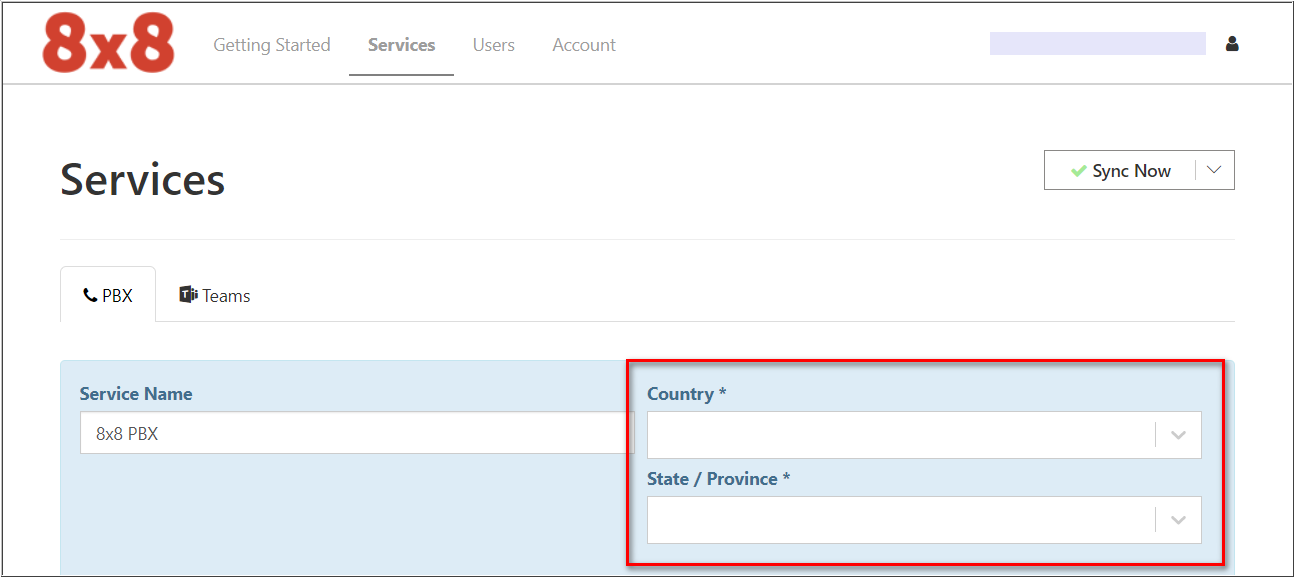
Task: Click the State / Province * label
Action: coord(719,479)
